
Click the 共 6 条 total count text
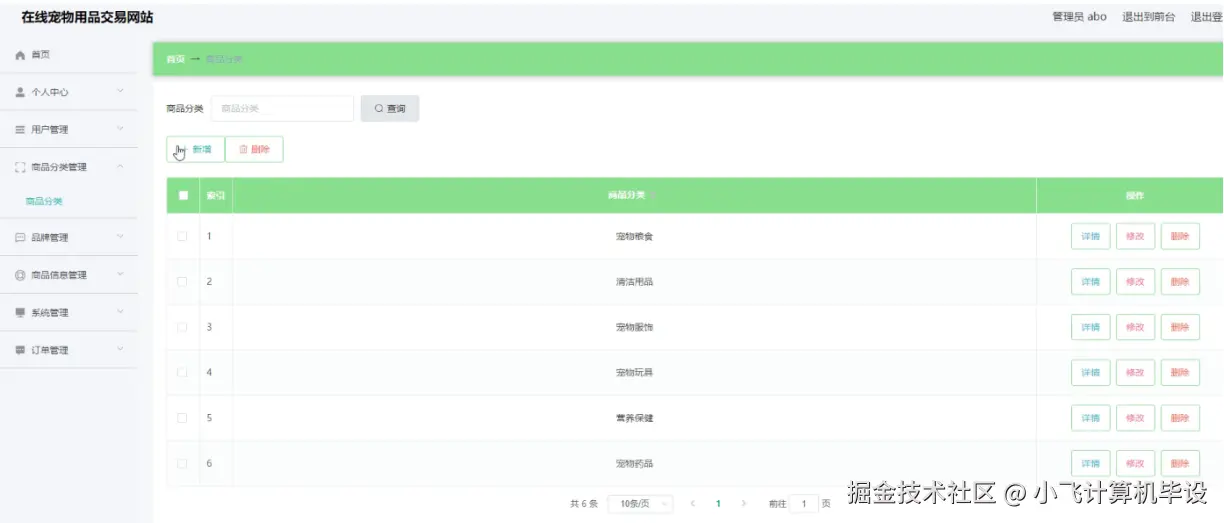tap(583, 504)
